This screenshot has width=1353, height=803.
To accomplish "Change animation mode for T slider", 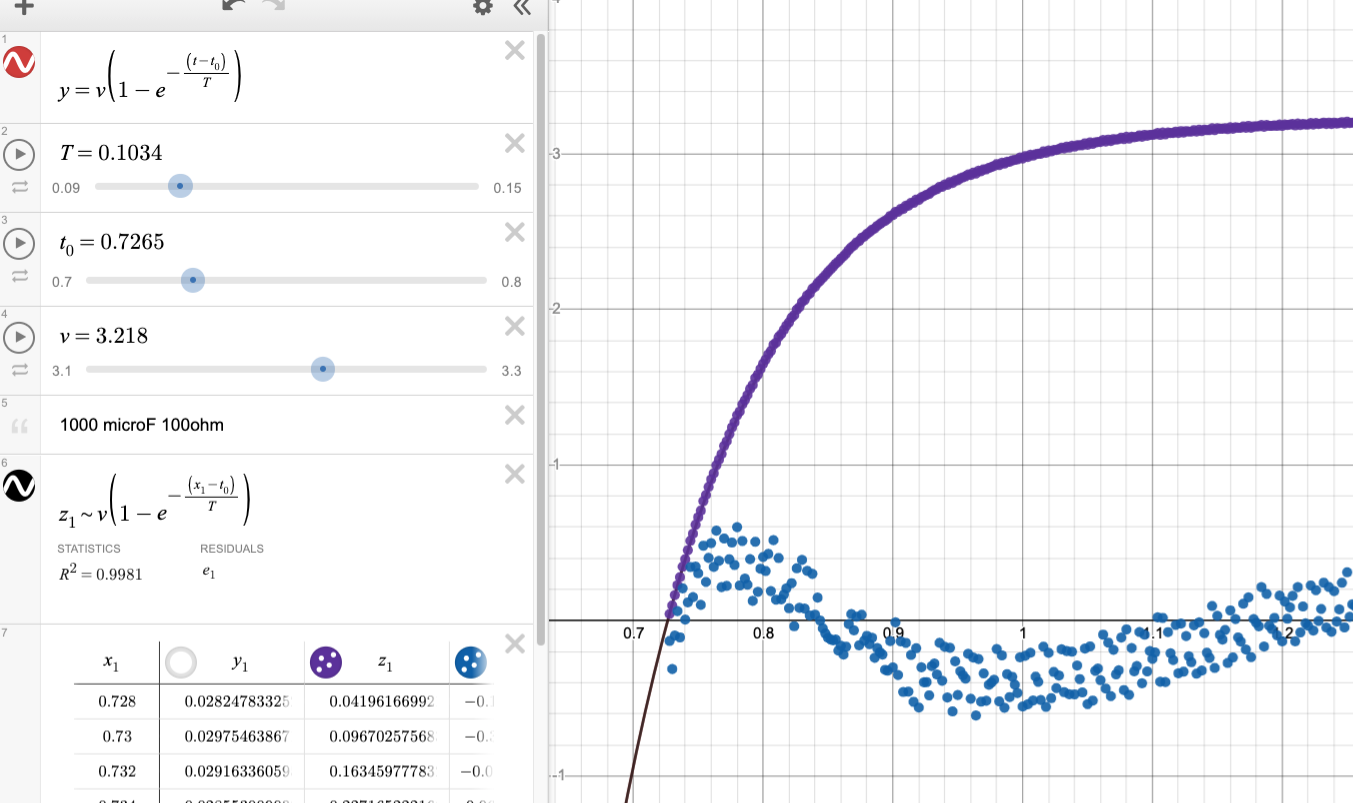I will (x=19, y=187).
